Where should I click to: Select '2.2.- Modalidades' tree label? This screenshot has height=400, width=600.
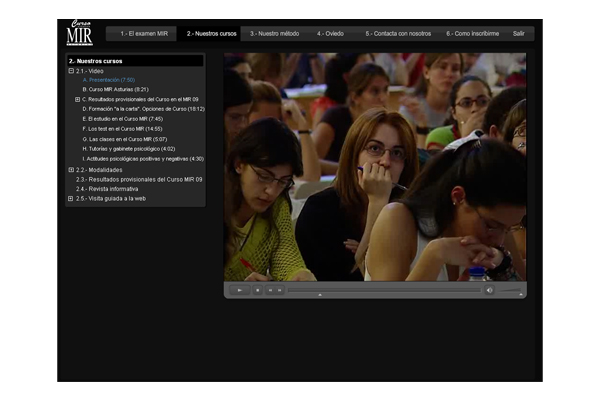pos(99,170)
